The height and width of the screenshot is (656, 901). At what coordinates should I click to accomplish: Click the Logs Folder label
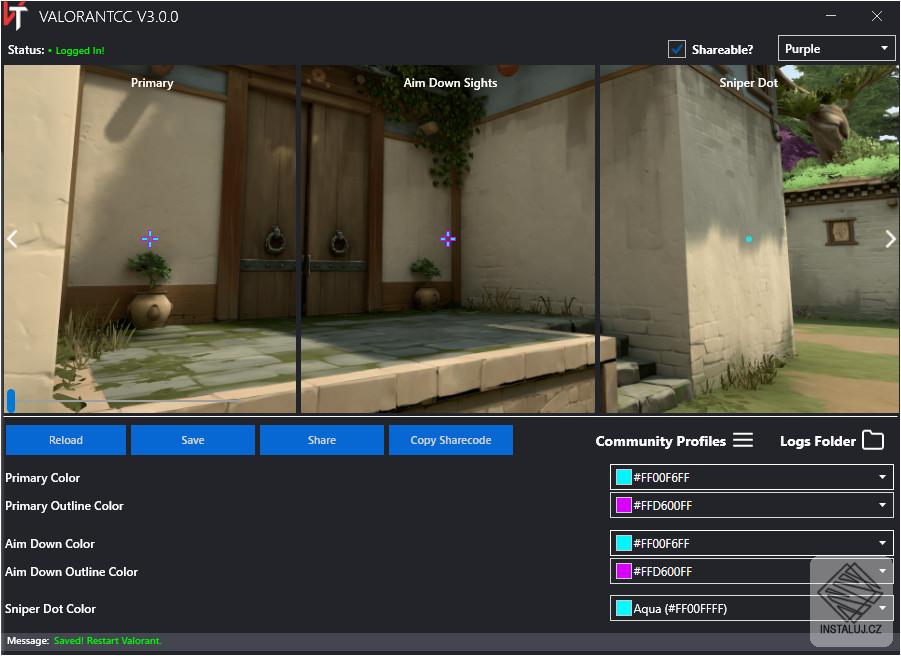coord(818,441)
